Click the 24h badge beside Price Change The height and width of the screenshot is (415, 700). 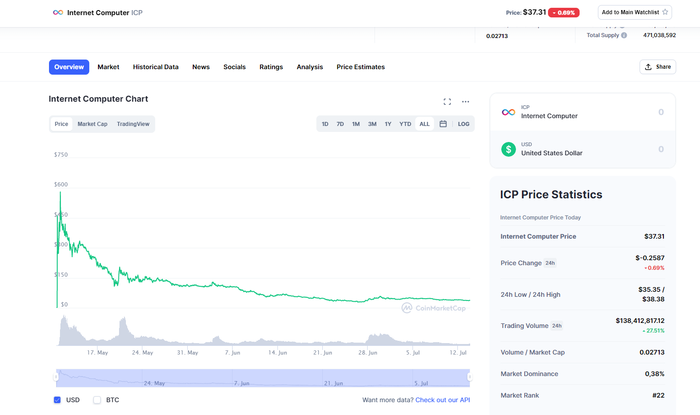point(550,263)
